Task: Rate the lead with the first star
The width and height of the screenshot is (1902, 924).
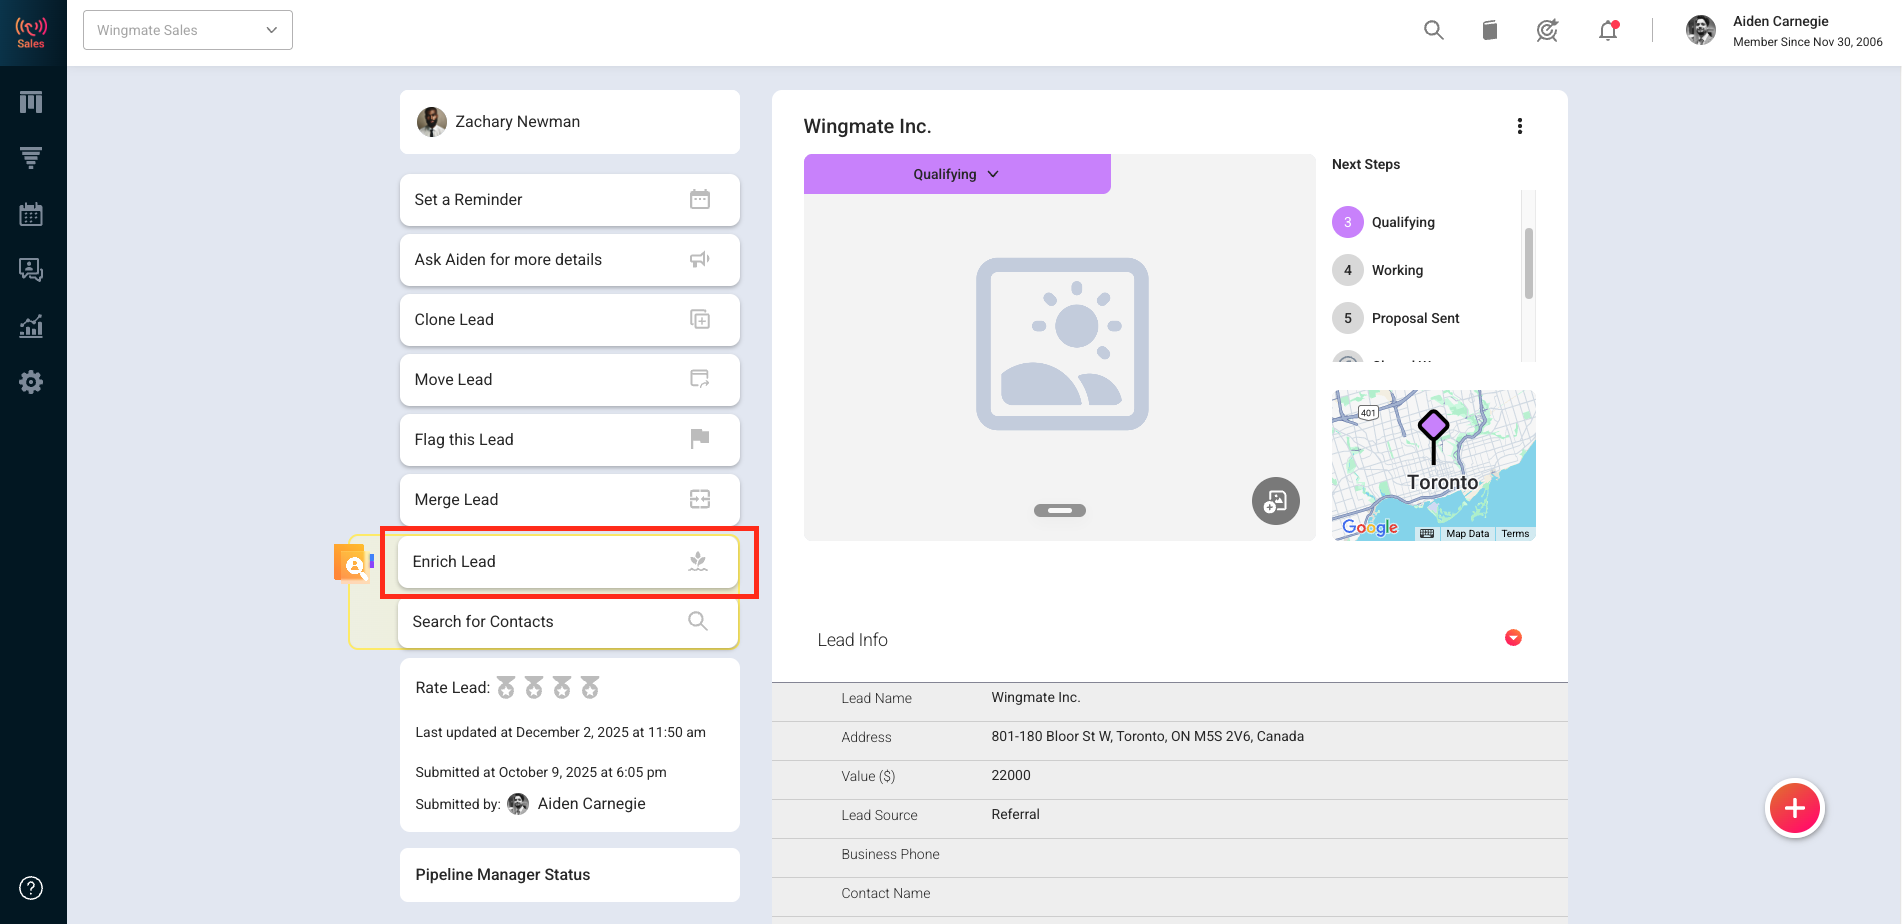Action: (x=506, y=688)
